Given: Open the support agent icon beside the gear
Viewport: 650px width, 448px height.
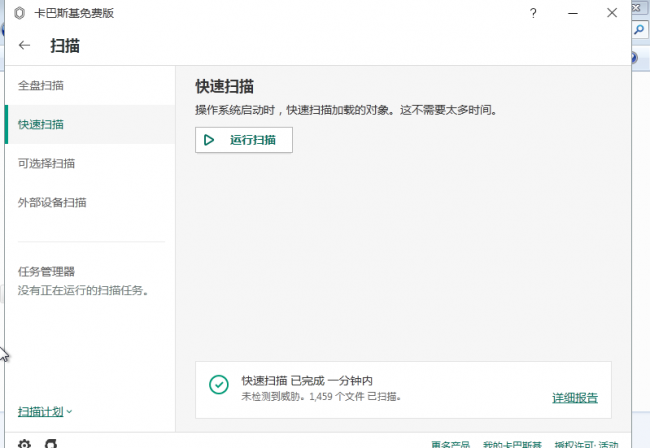Looking at the screenshot, I should (x=51, y=444).
